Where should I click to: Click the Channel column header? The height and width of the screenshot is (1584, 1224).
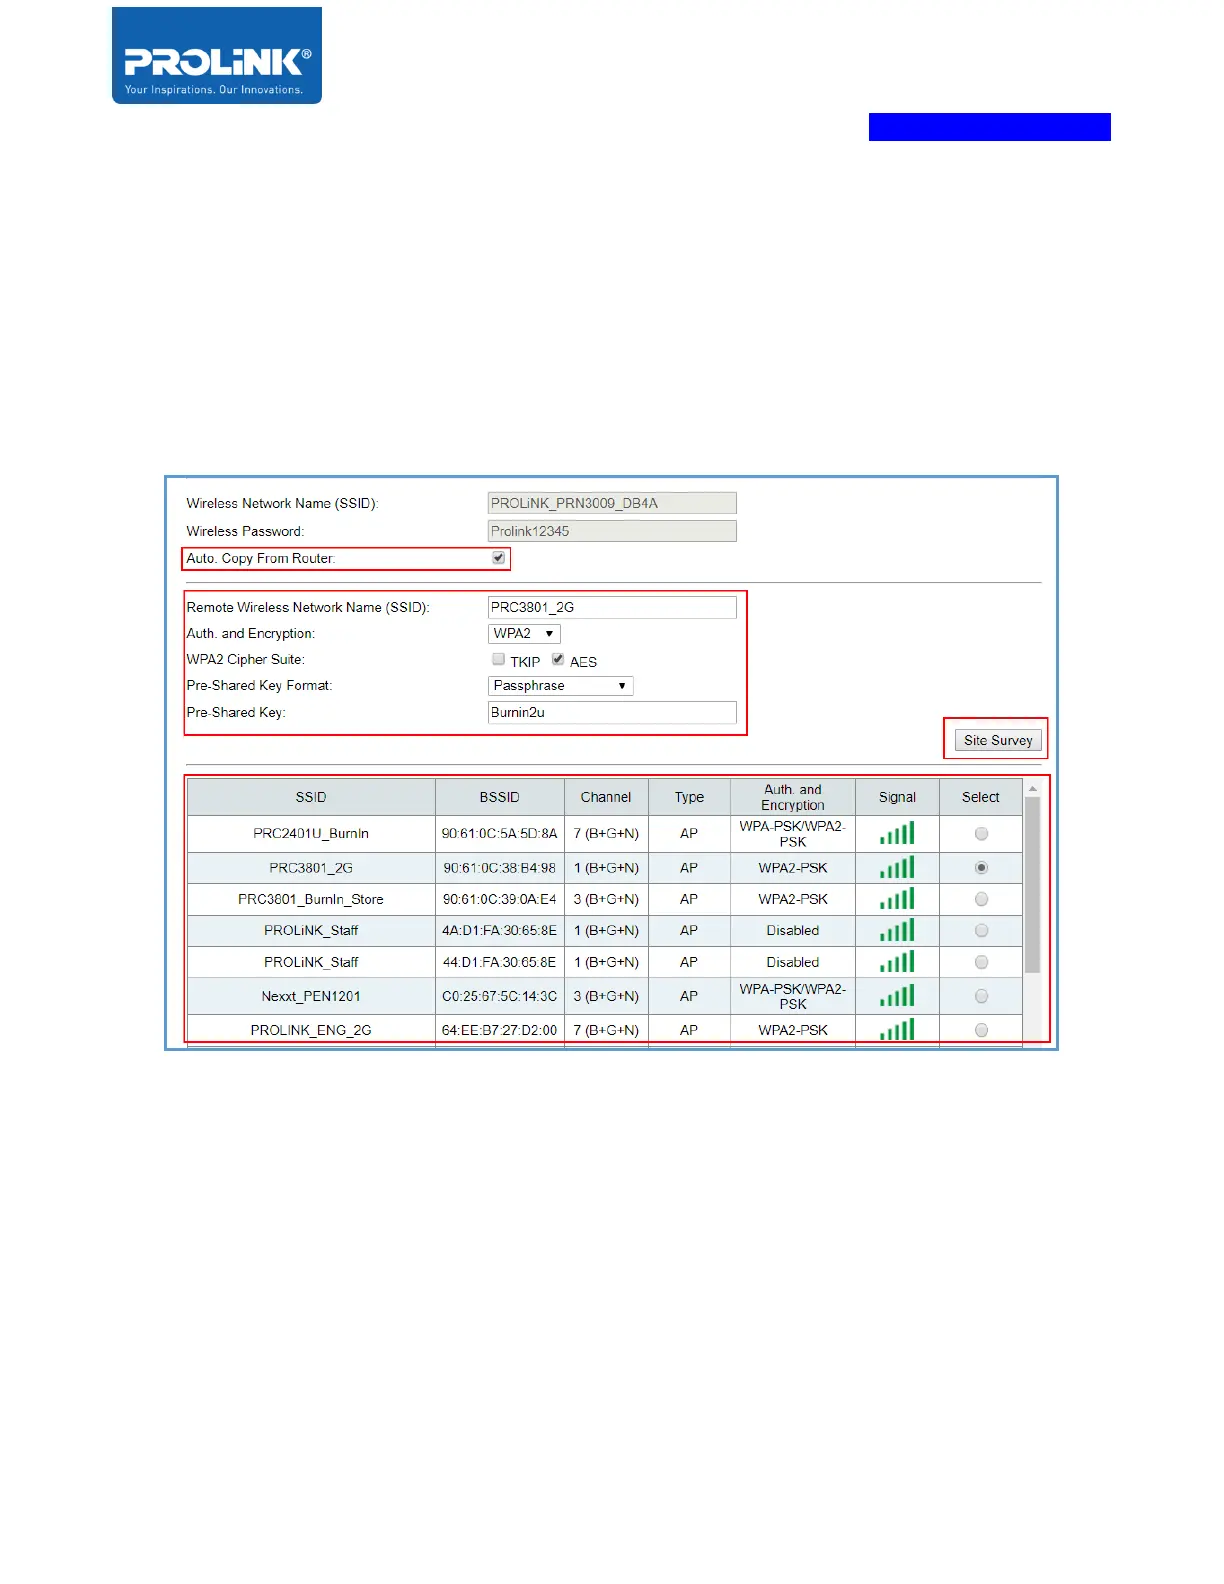tap(606, 797)
